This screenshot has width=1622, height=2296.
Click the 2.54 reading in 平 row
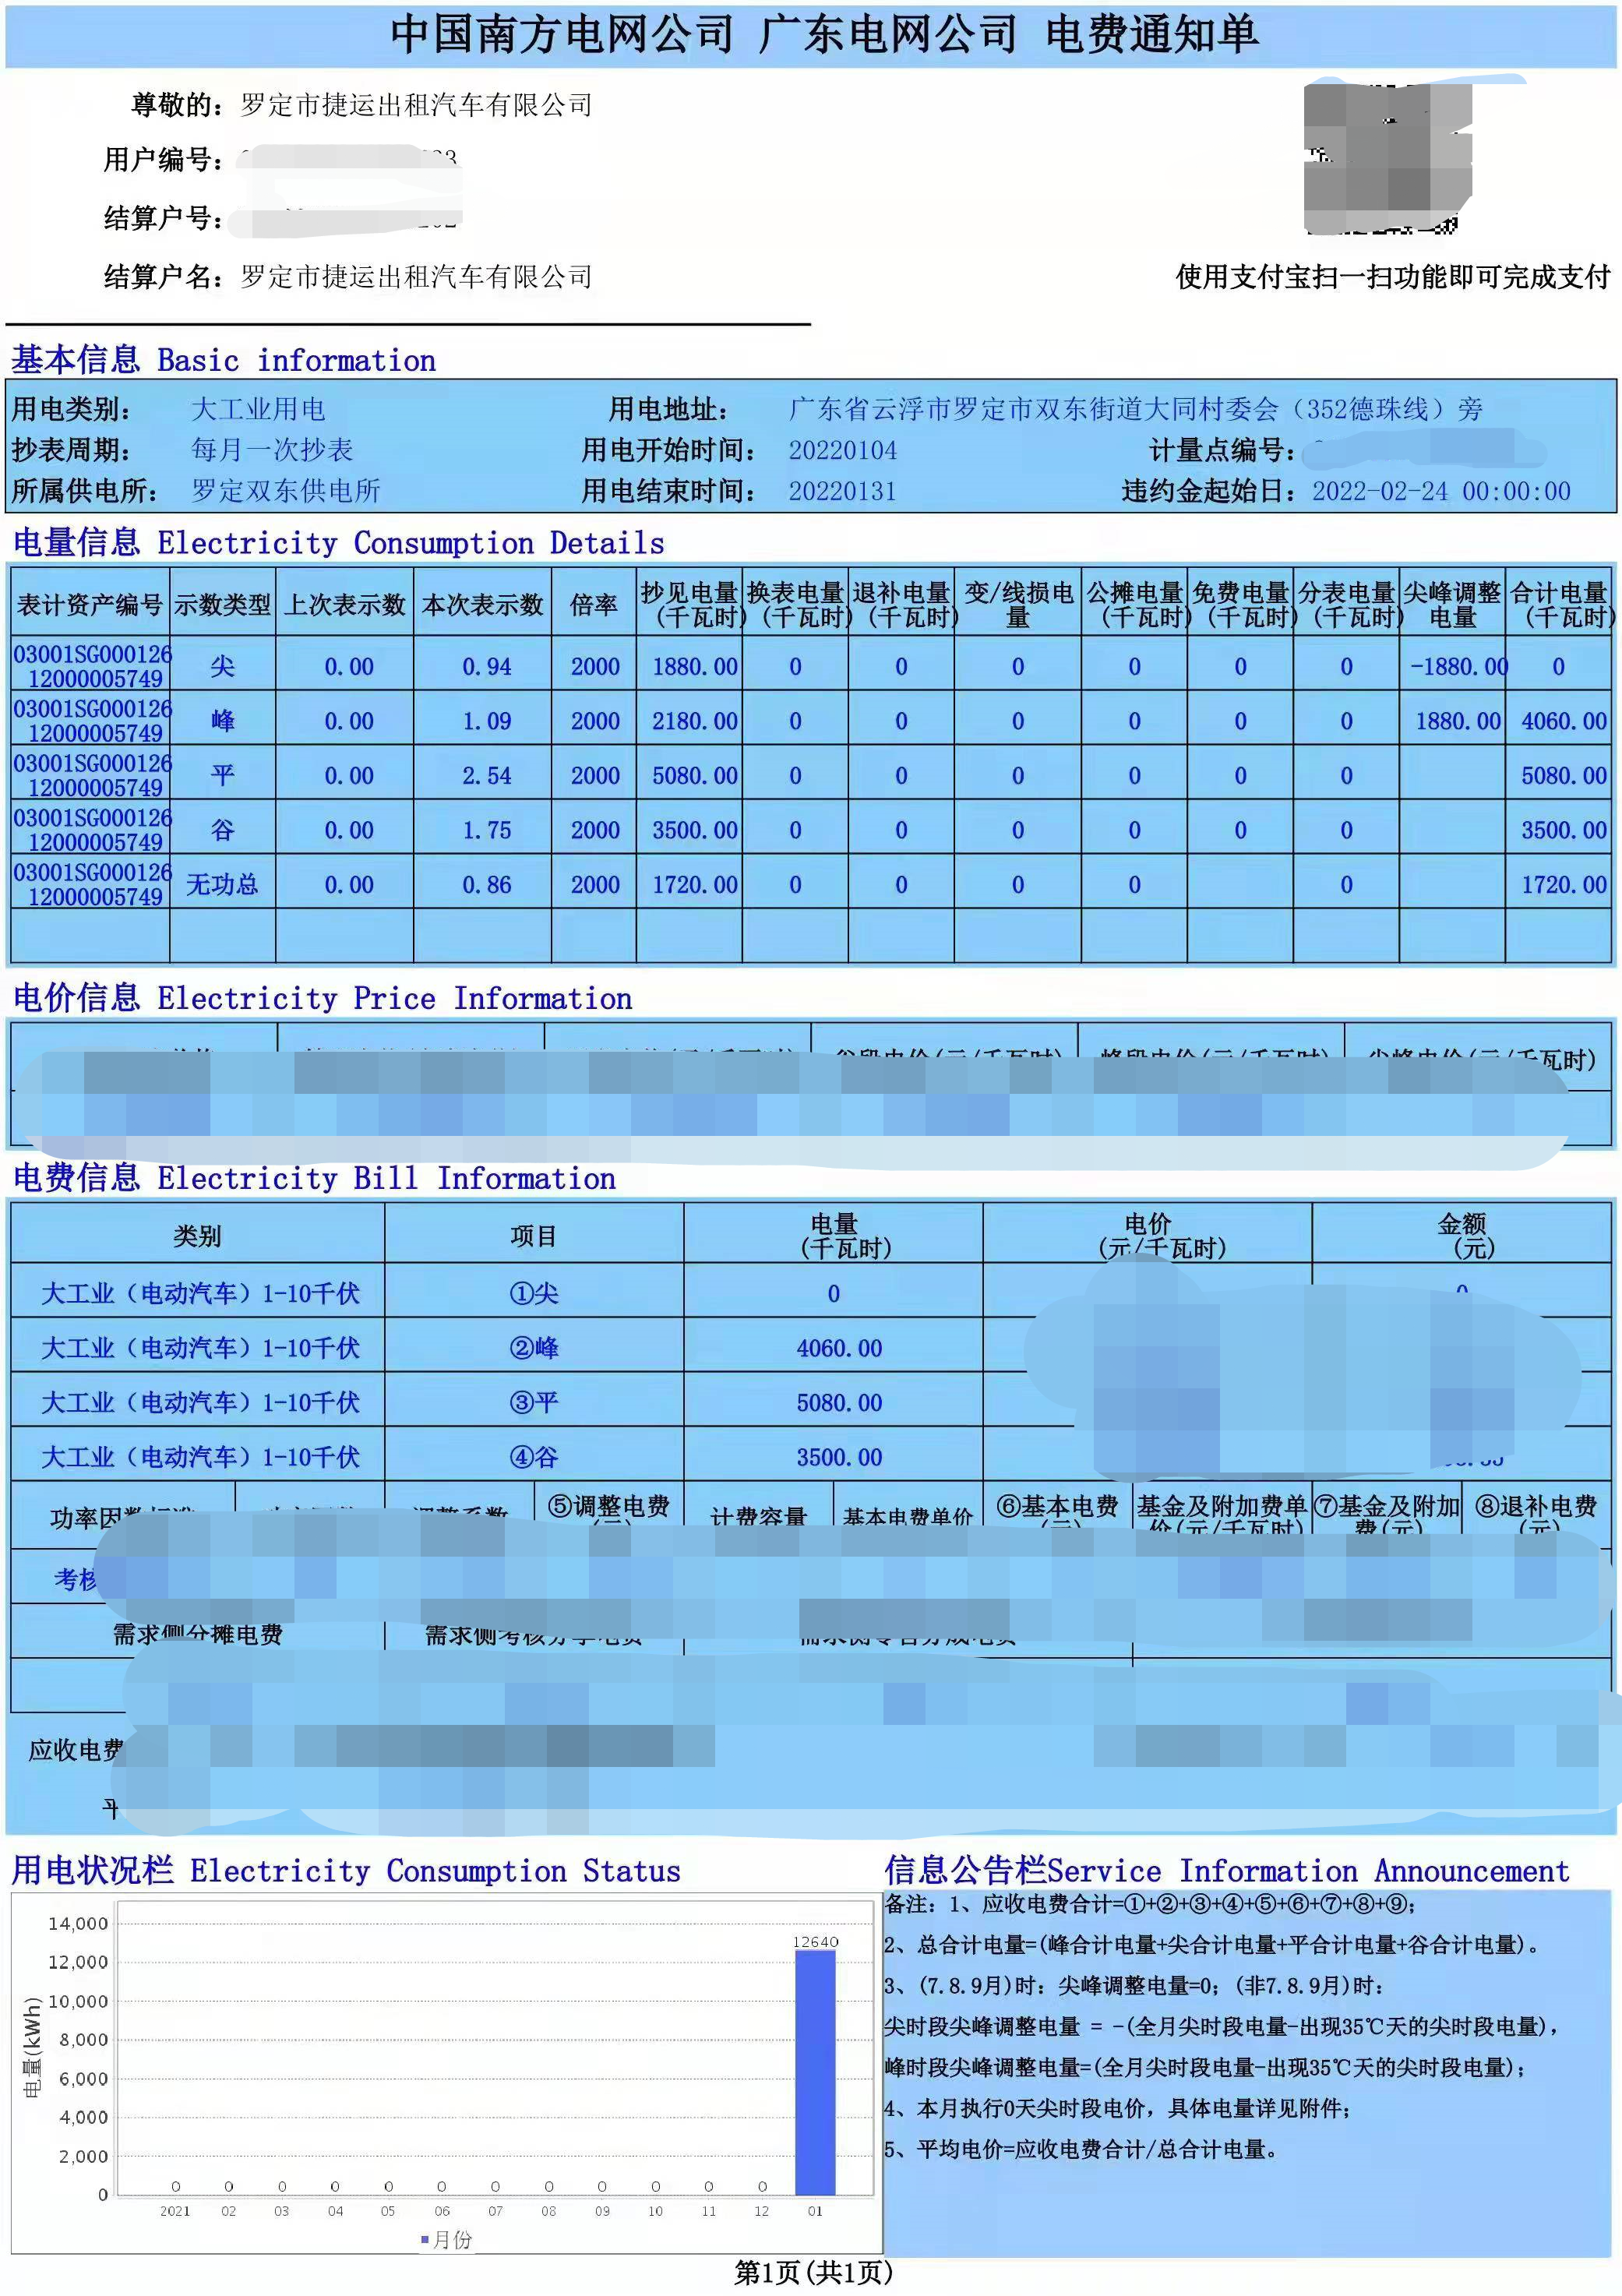(486, 776)
